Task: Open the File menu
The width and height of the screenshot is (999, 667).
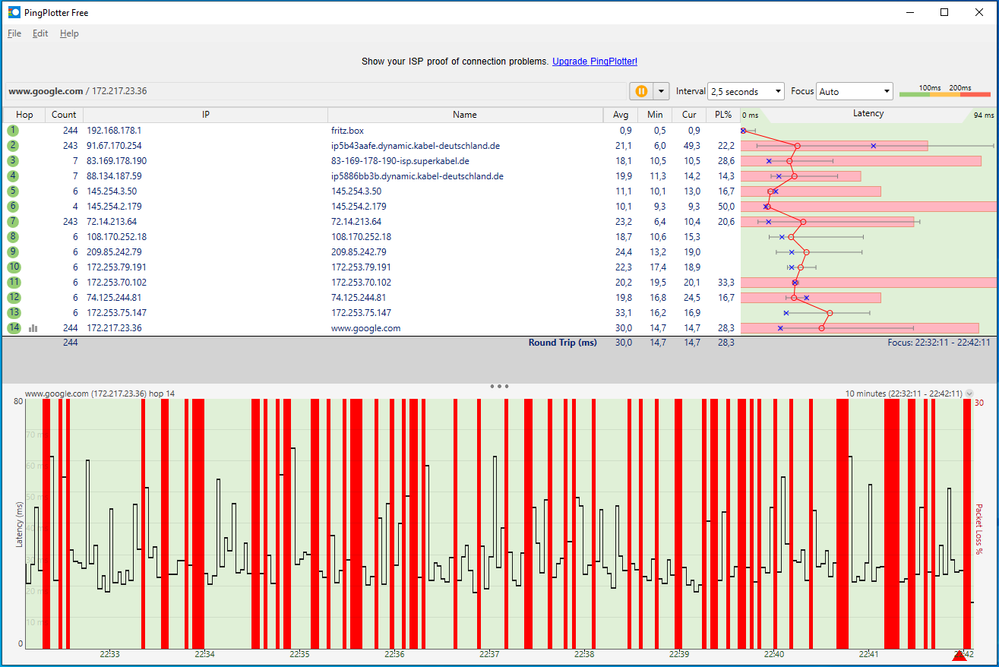Action: [14, 33]
